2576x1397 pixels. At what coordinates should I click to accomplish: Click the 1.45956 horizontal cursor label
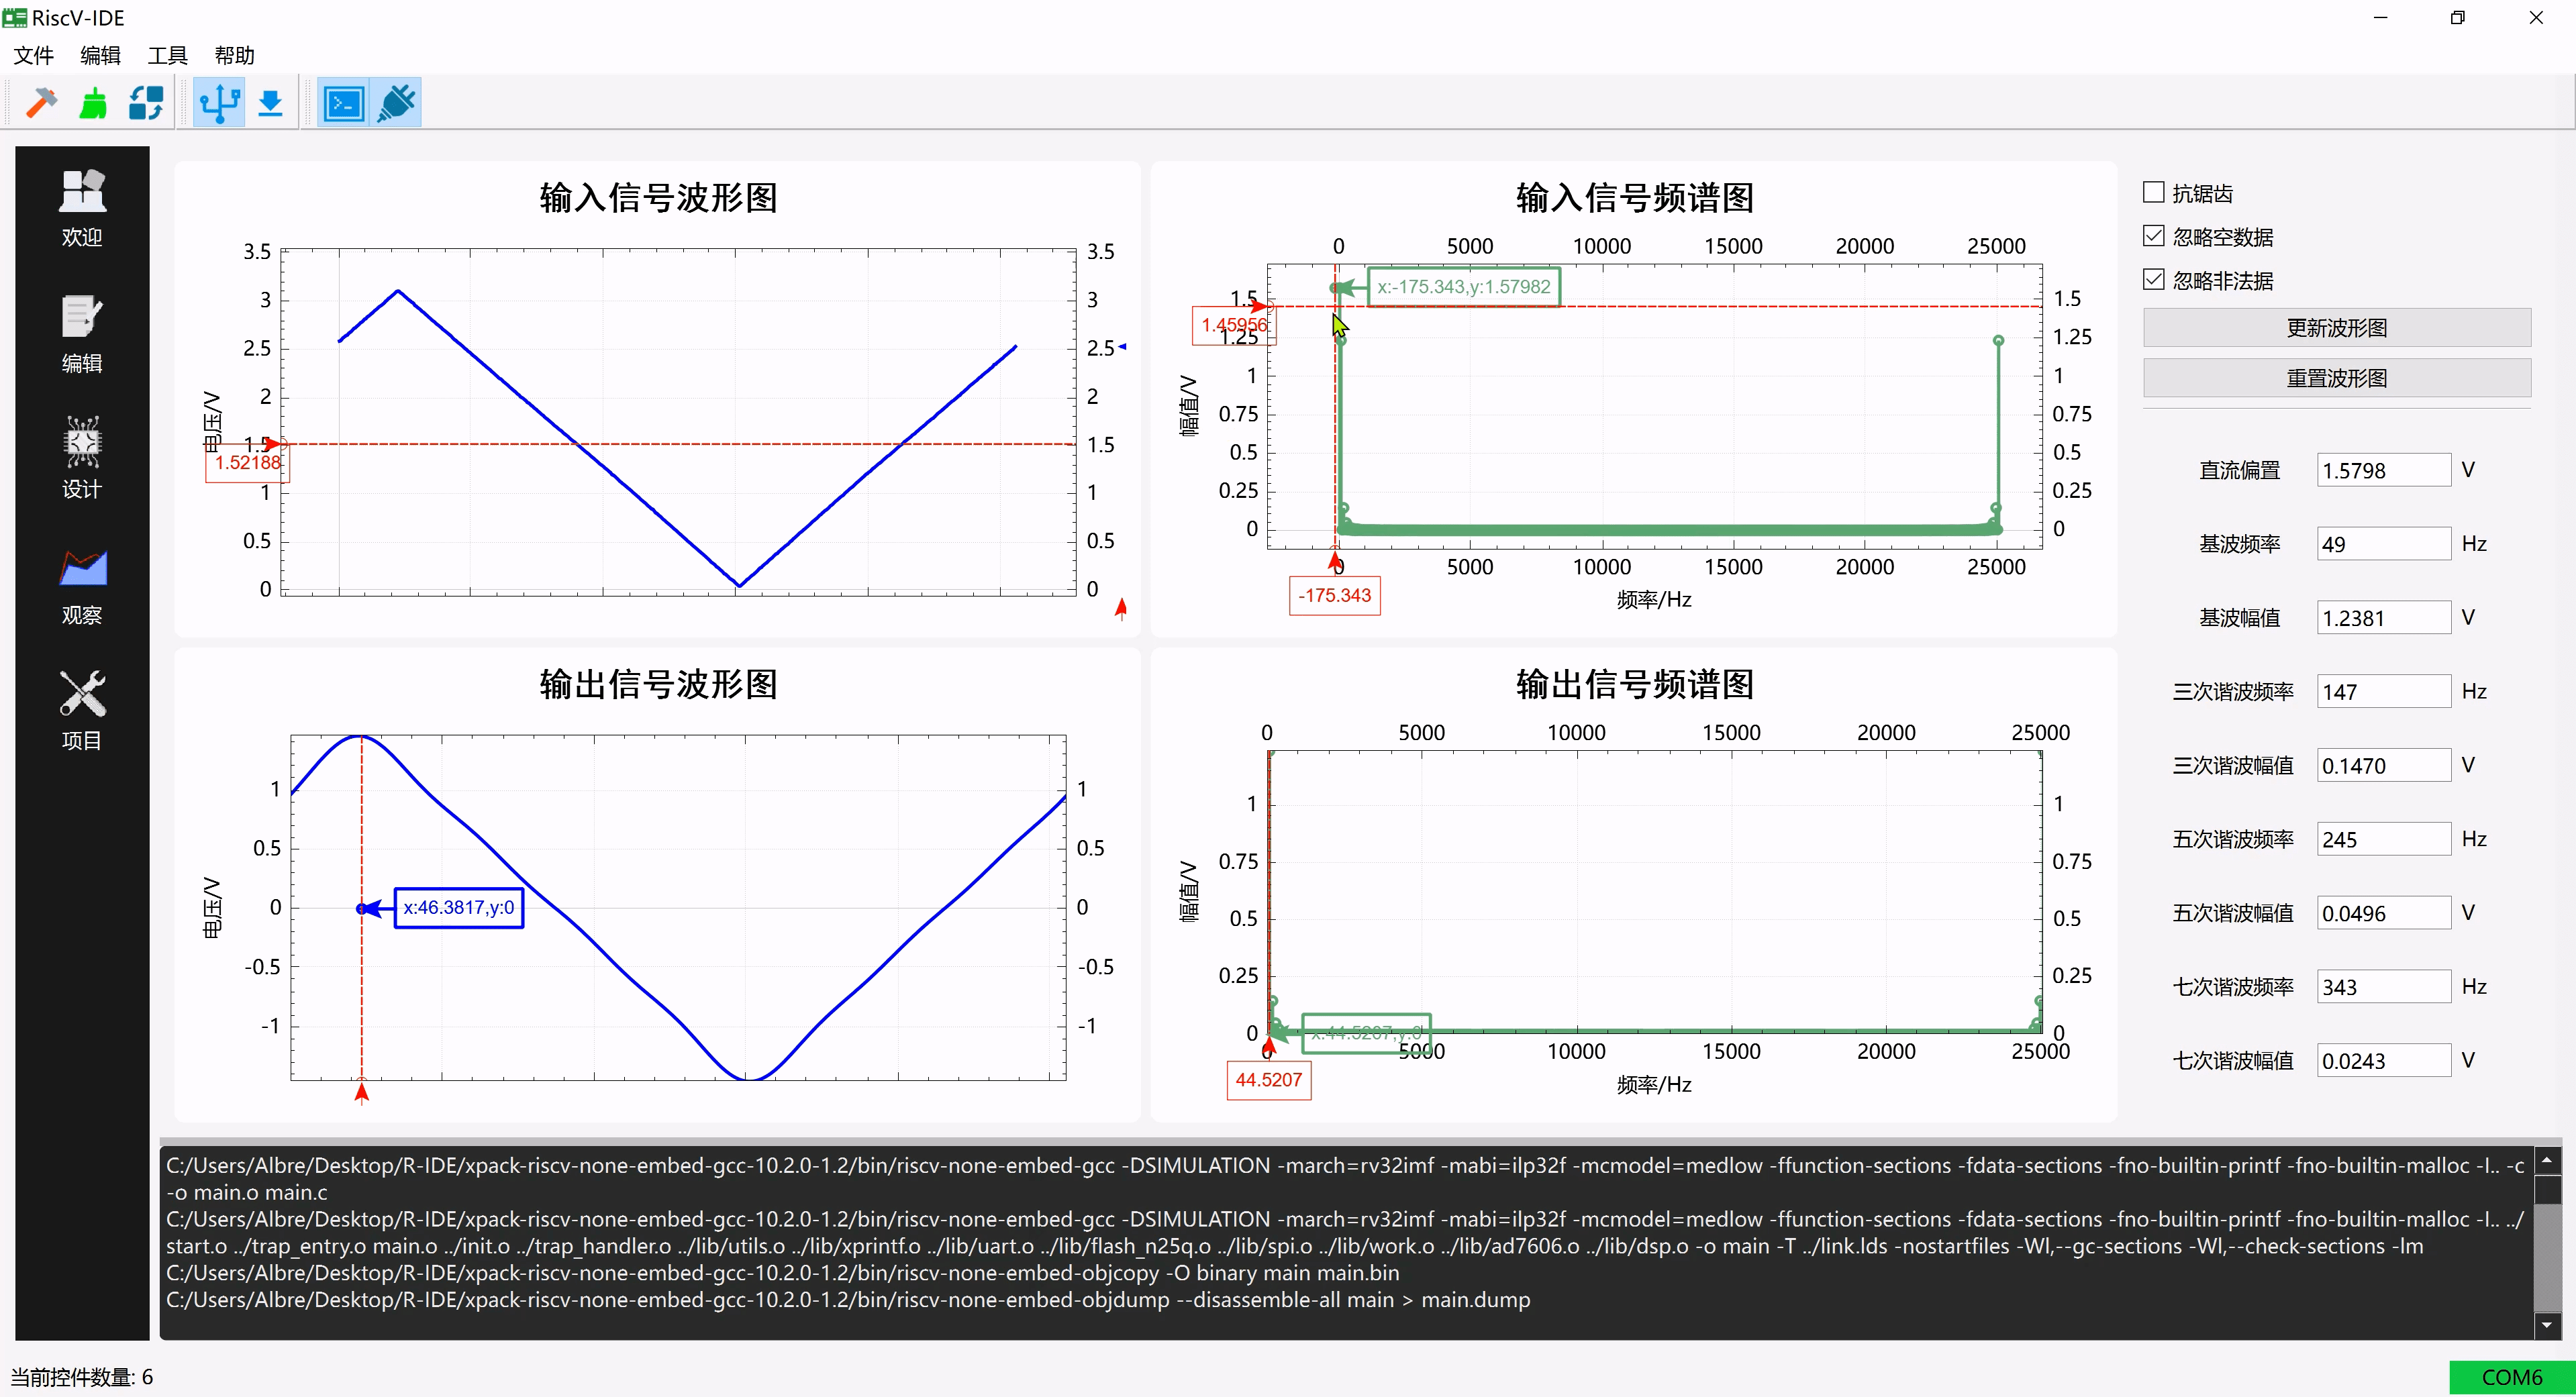[1233, 325]
